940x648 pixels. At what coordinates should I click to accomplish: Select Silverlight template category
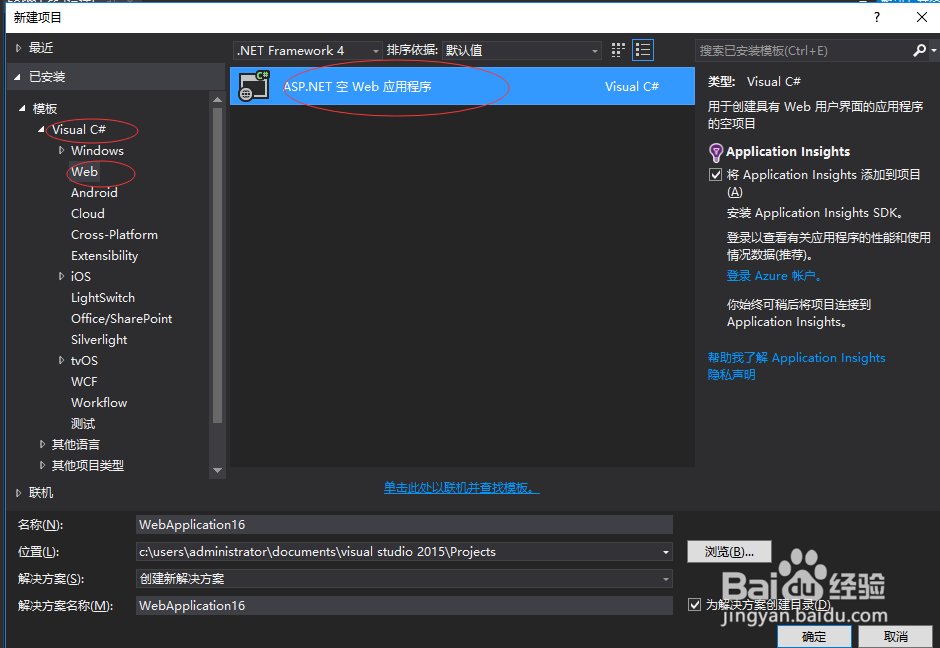click(x=99, y=339)
